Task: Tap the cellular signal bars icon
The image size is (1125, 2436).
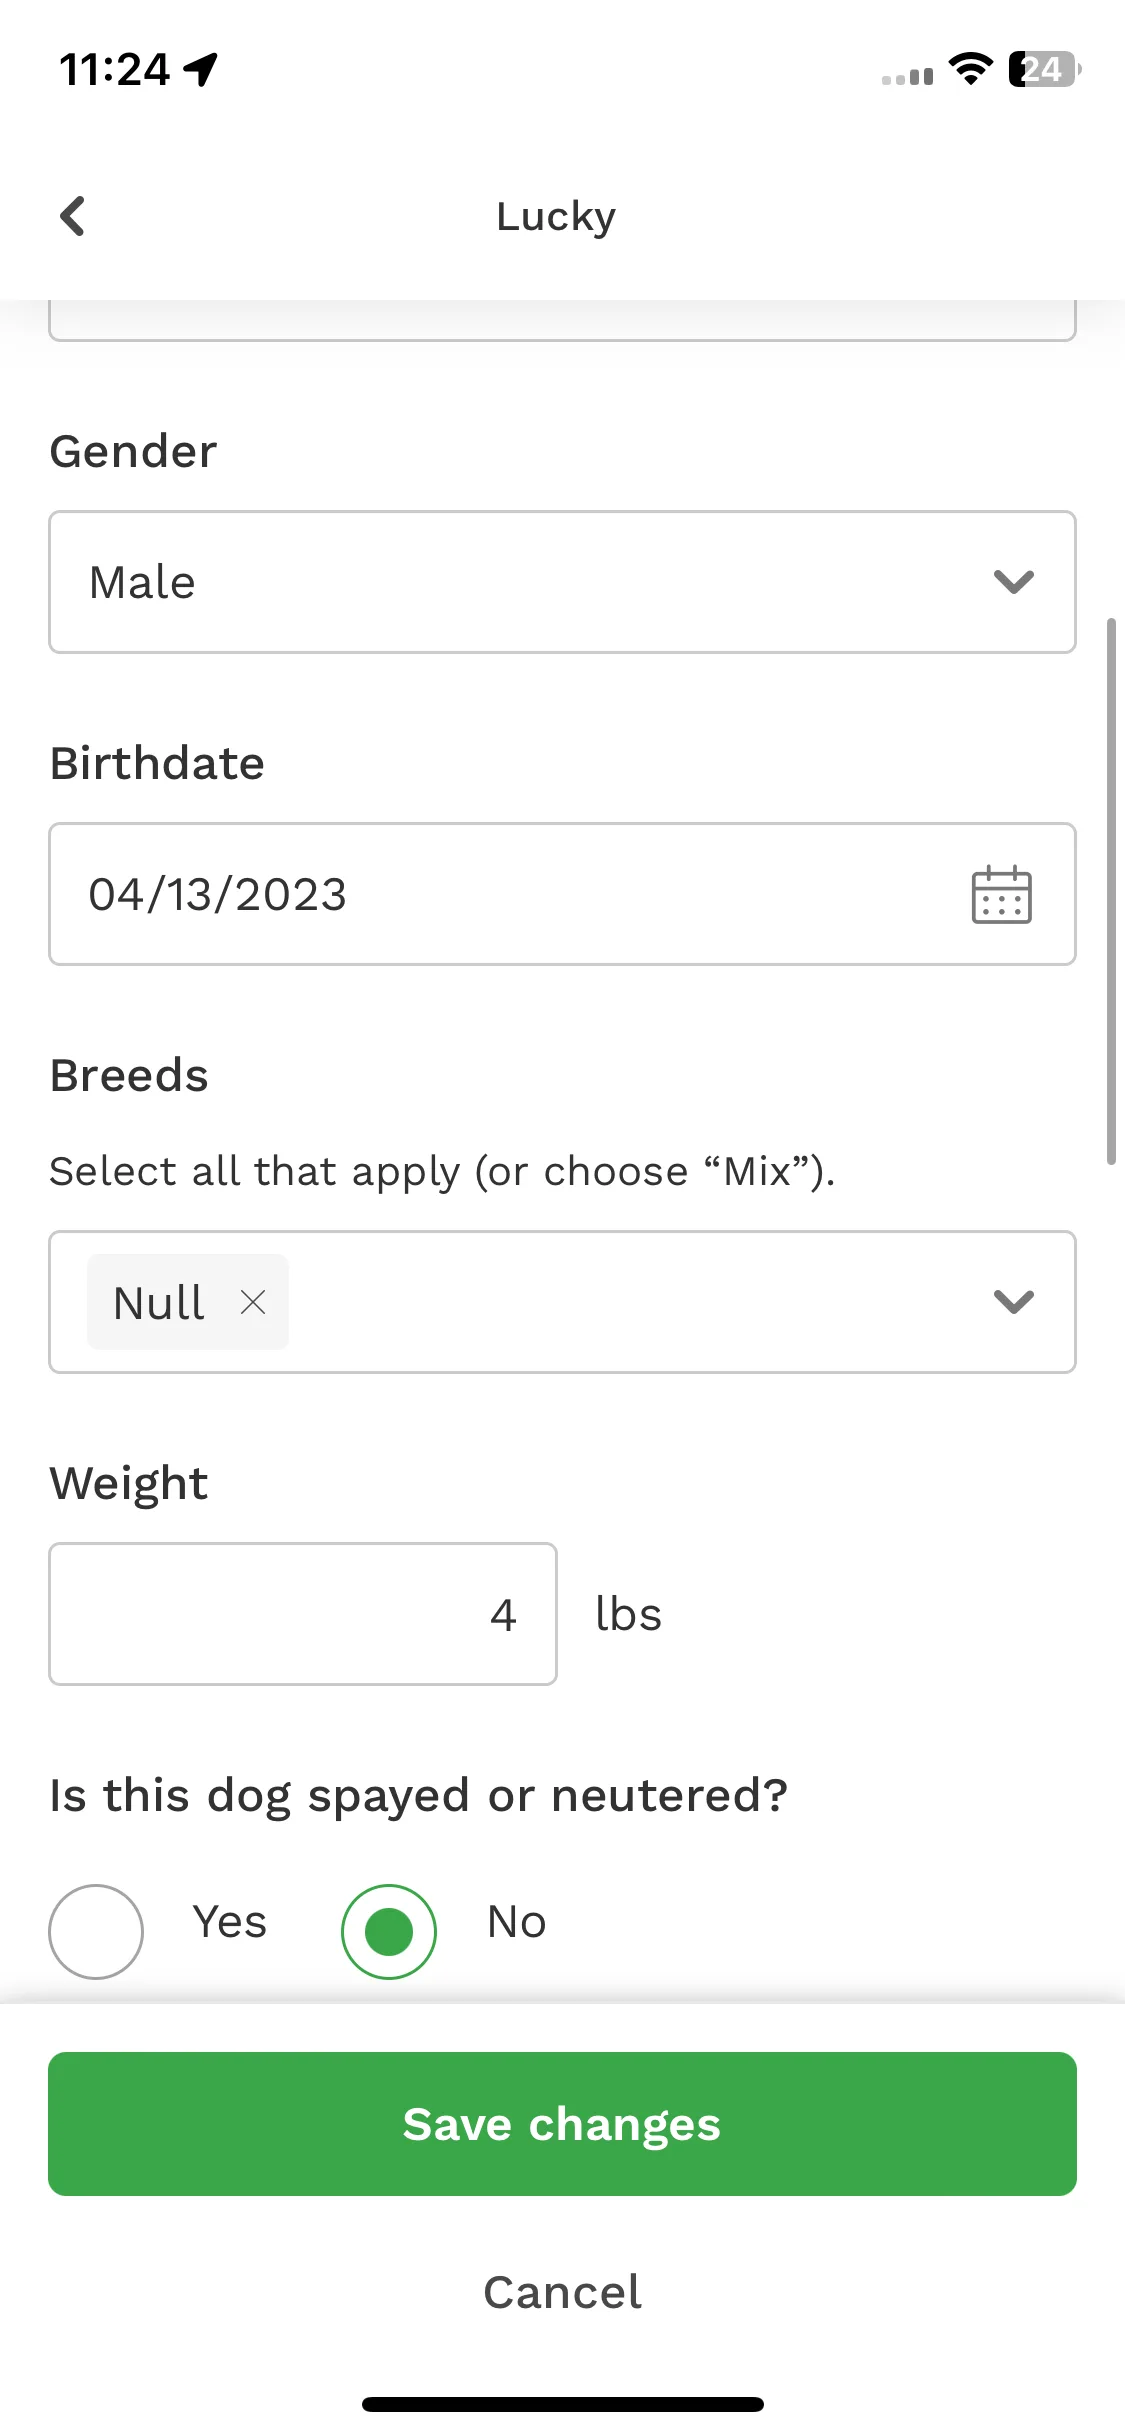Action: coord(907,75)
